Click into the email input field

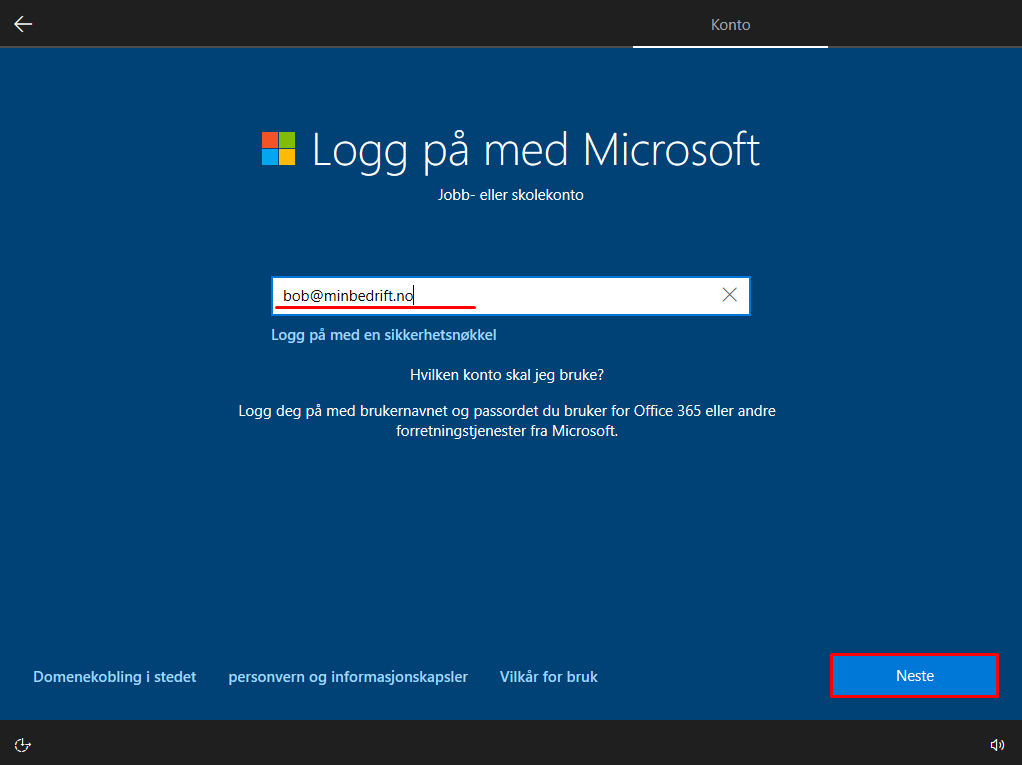(x=510, y=296)
